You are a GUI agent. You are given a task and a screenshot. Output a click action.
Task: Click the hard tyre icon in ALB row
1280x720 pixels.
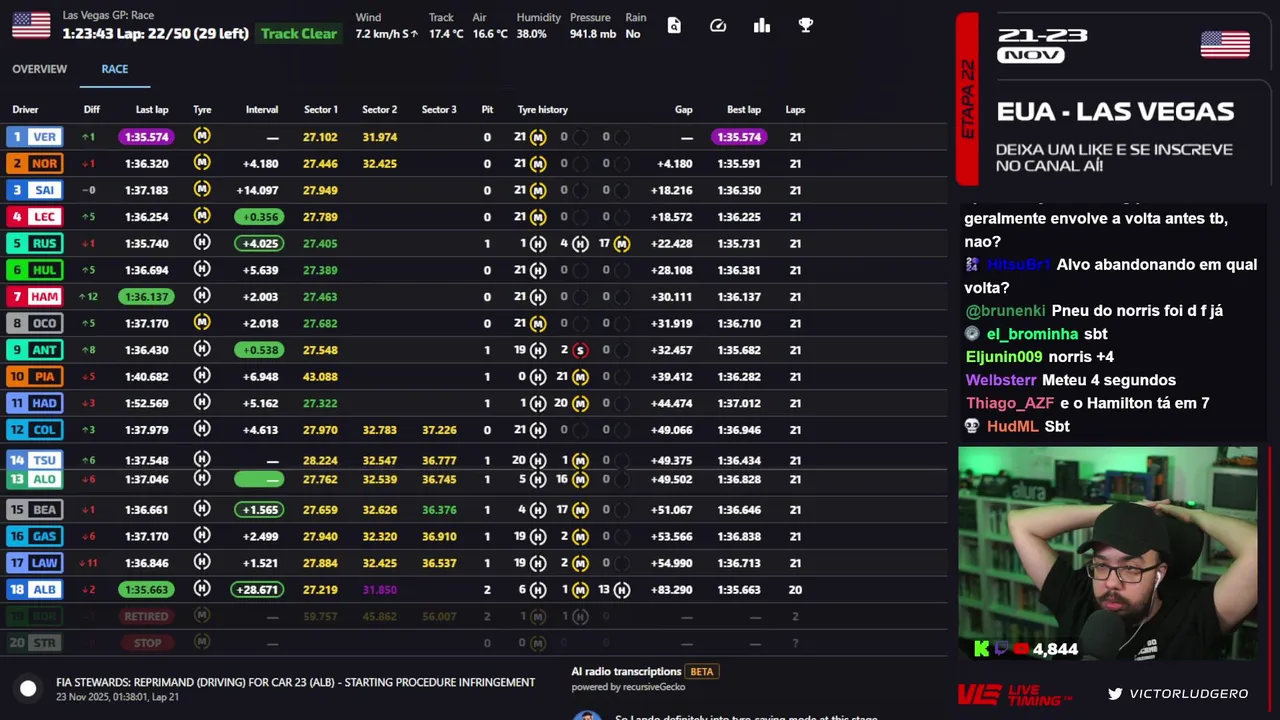(x=202, y=589)
